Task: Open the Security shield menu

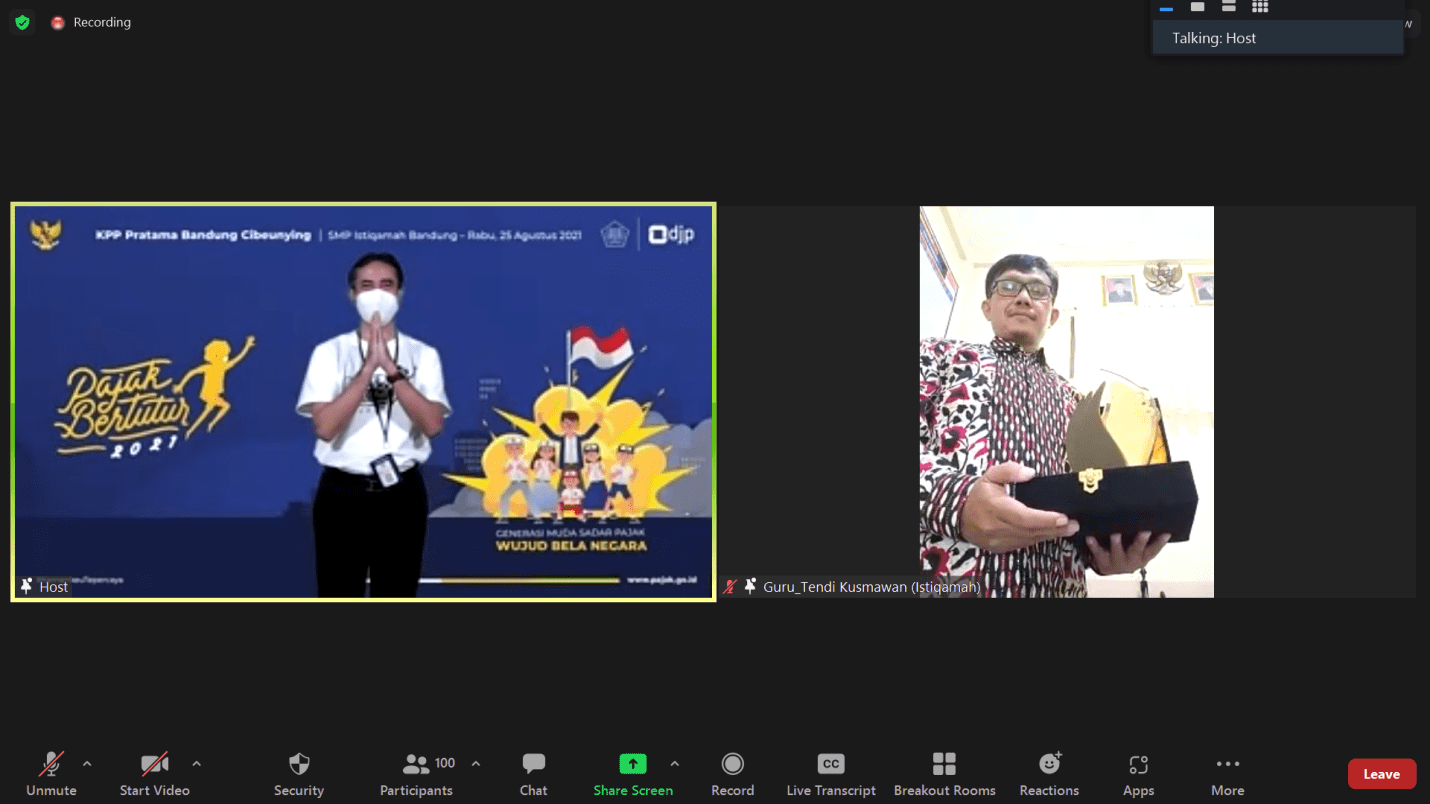Action: [x=299, y=773]
